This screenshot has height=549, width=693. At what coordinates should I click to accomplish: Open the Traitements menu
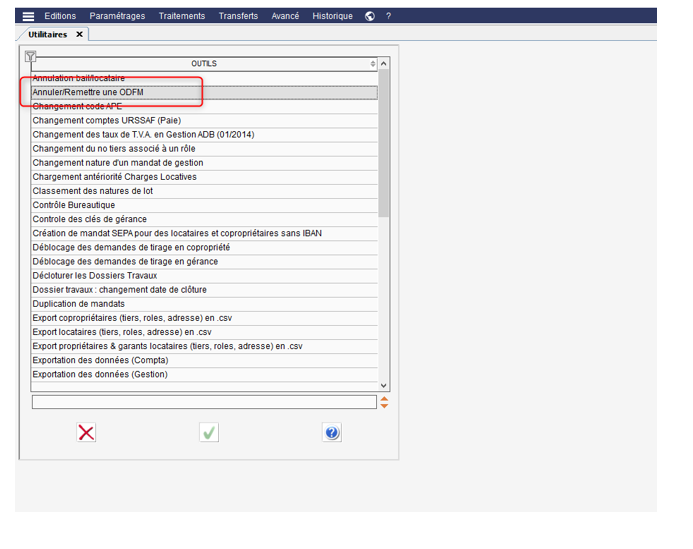(182, 16)
